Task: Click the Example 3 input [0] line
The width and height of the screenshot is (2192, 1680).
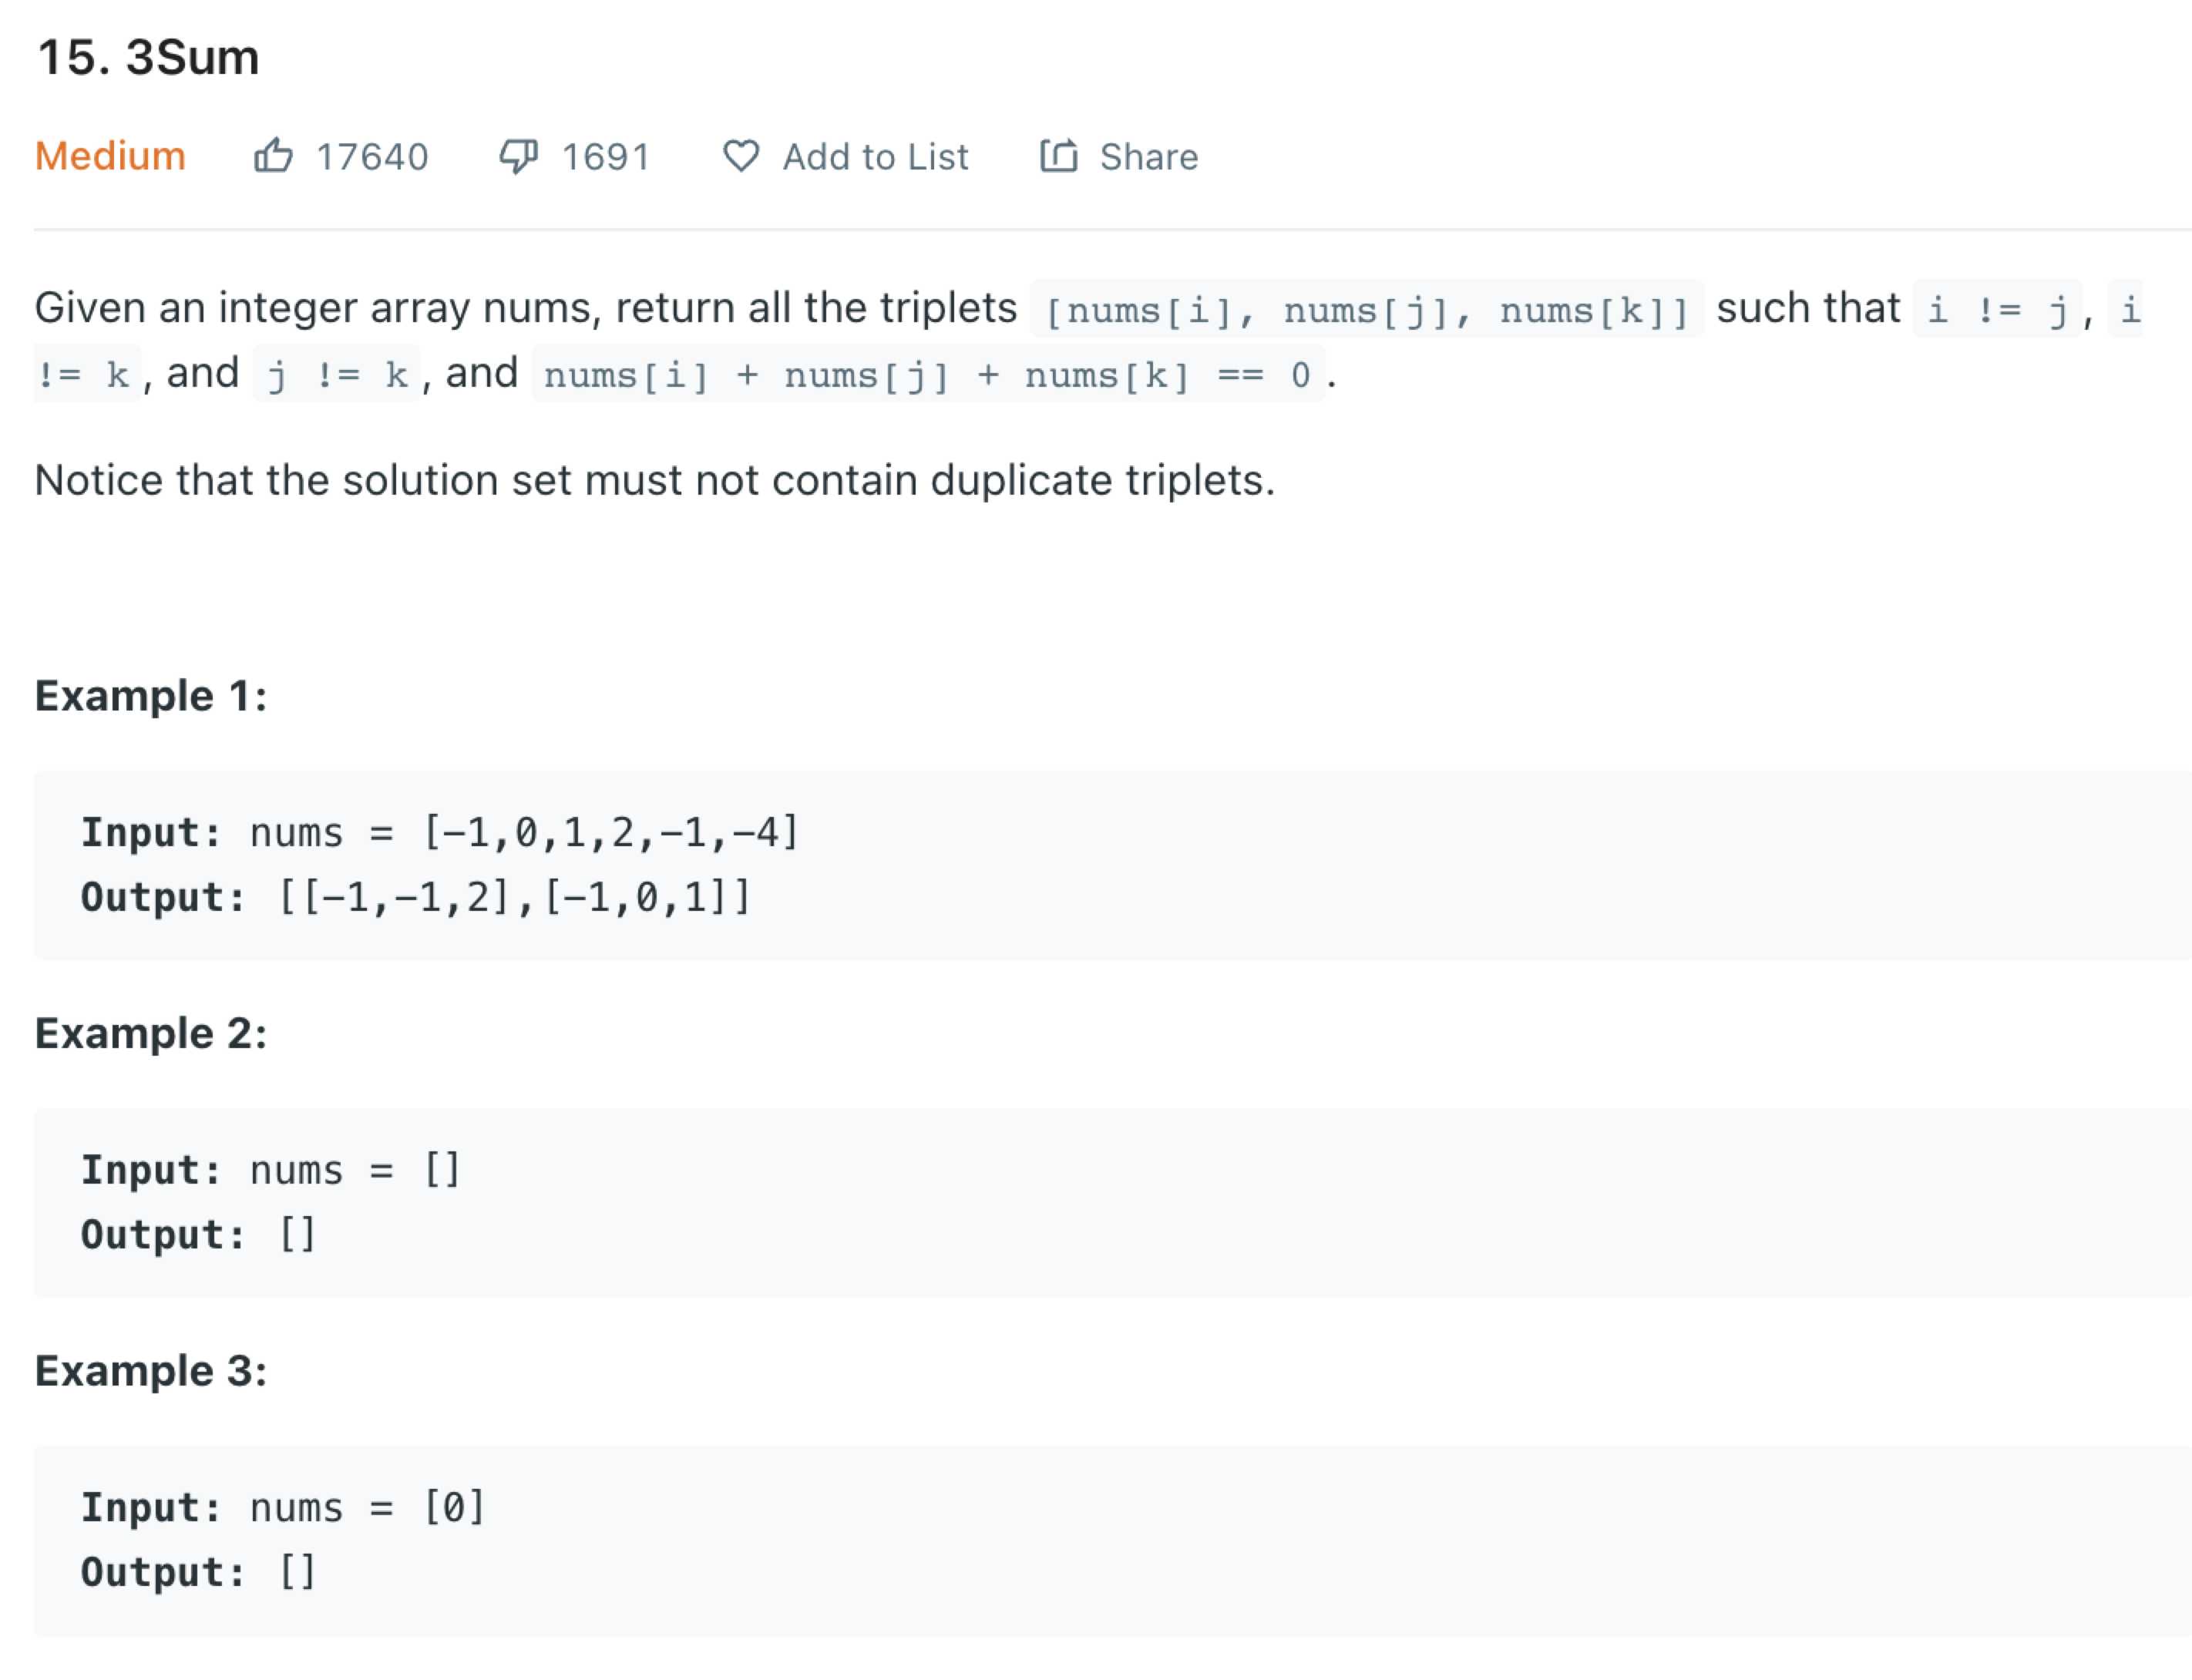Action: [x=283, y=1507]
